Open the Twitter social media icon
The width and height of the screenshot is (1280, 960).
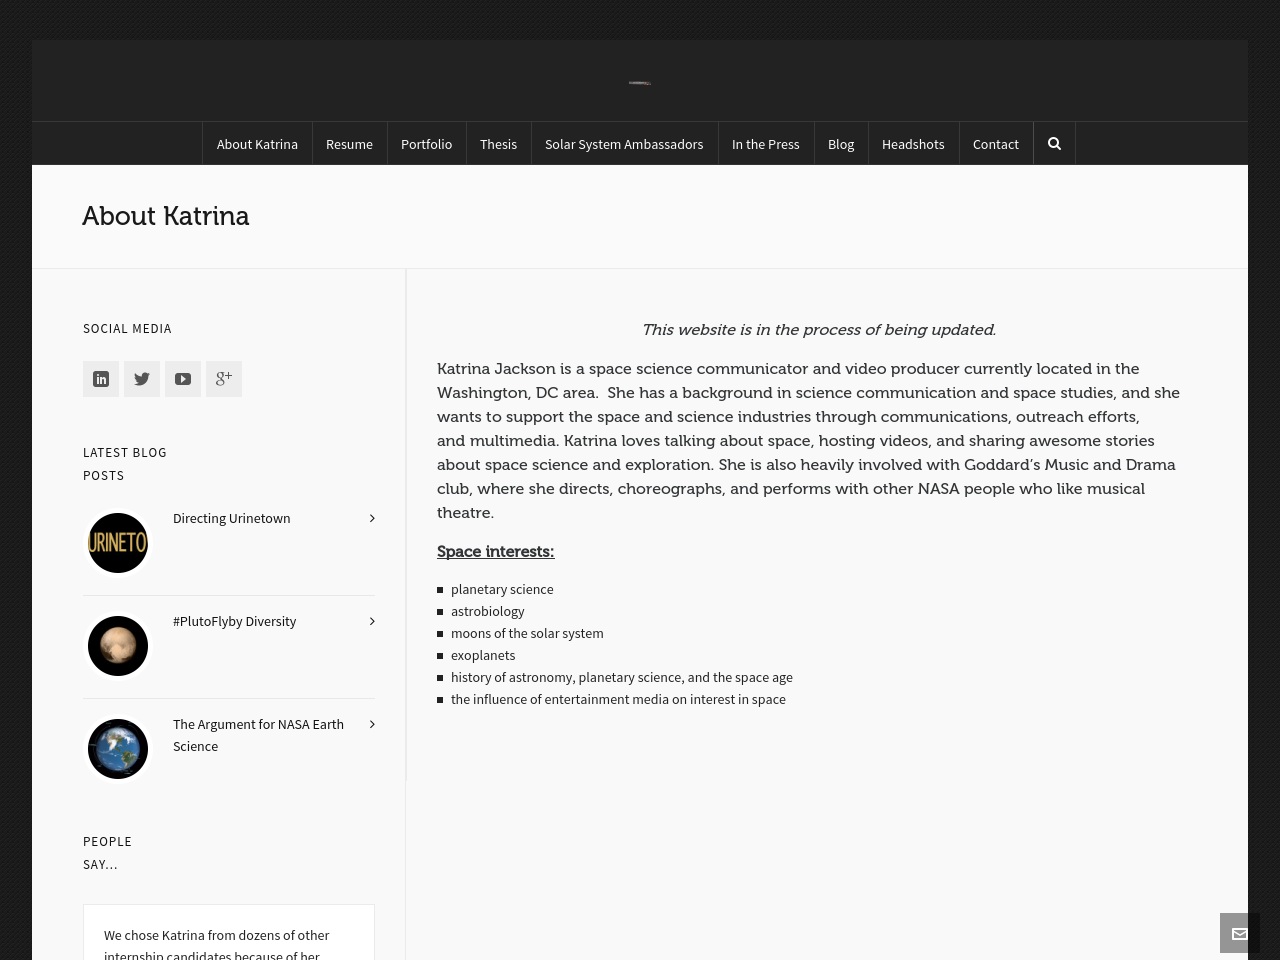[142, 379]
